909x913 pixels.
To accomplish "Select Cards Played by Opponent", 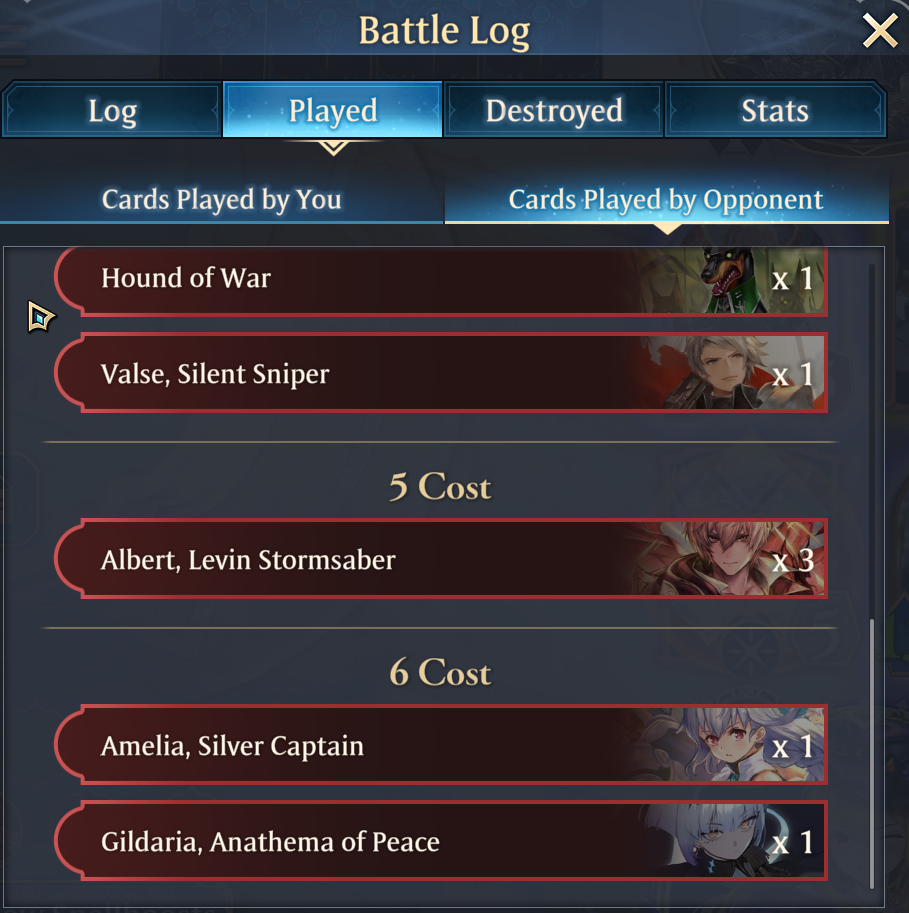I will [x=666, y=199].
